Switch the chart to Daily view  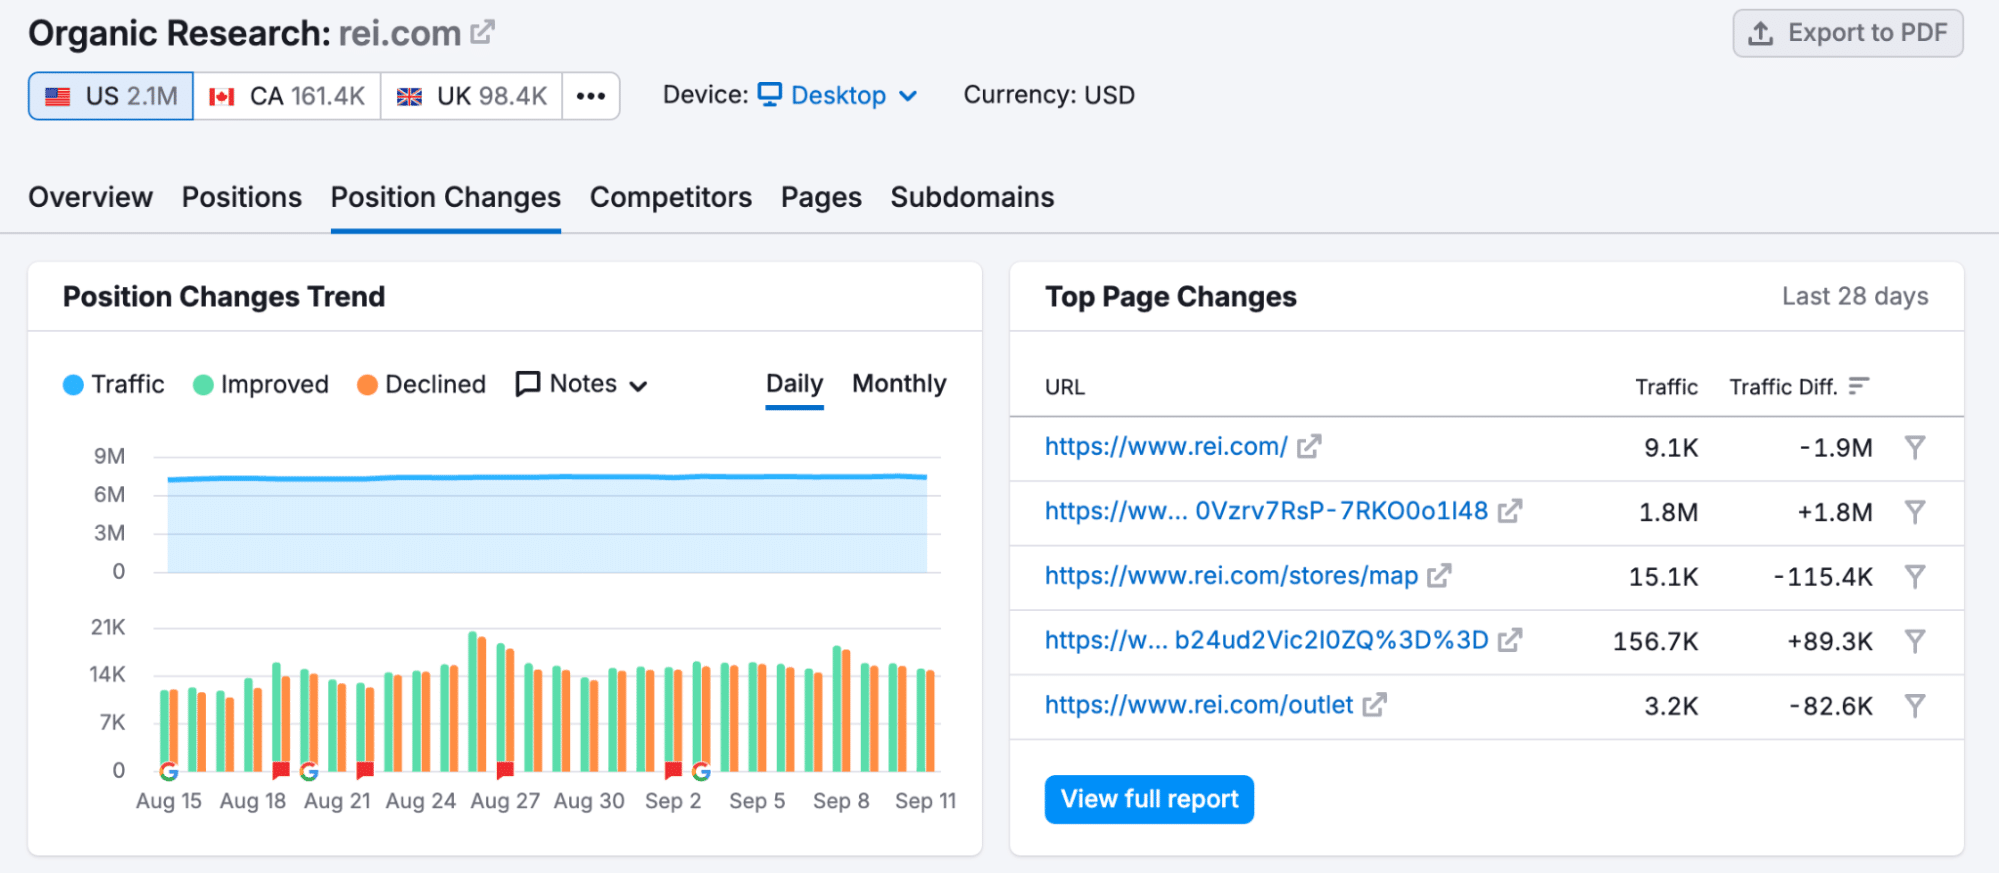(794, 384)
